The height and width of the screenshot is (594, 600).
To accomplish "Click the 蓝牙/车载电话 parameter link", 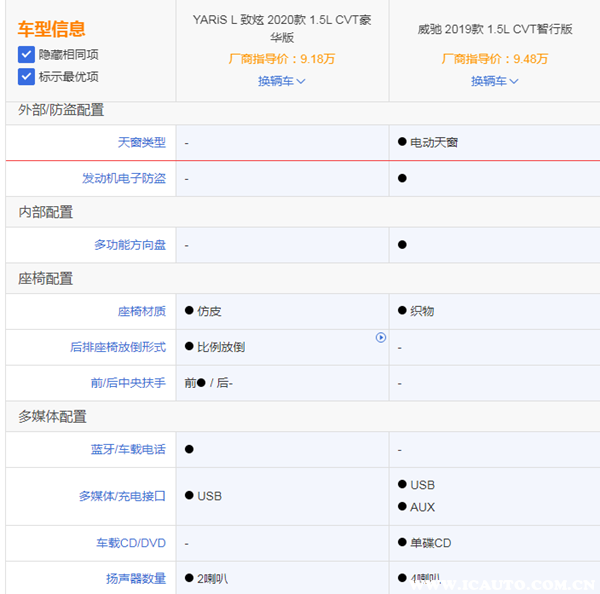I will pos(127,450).
